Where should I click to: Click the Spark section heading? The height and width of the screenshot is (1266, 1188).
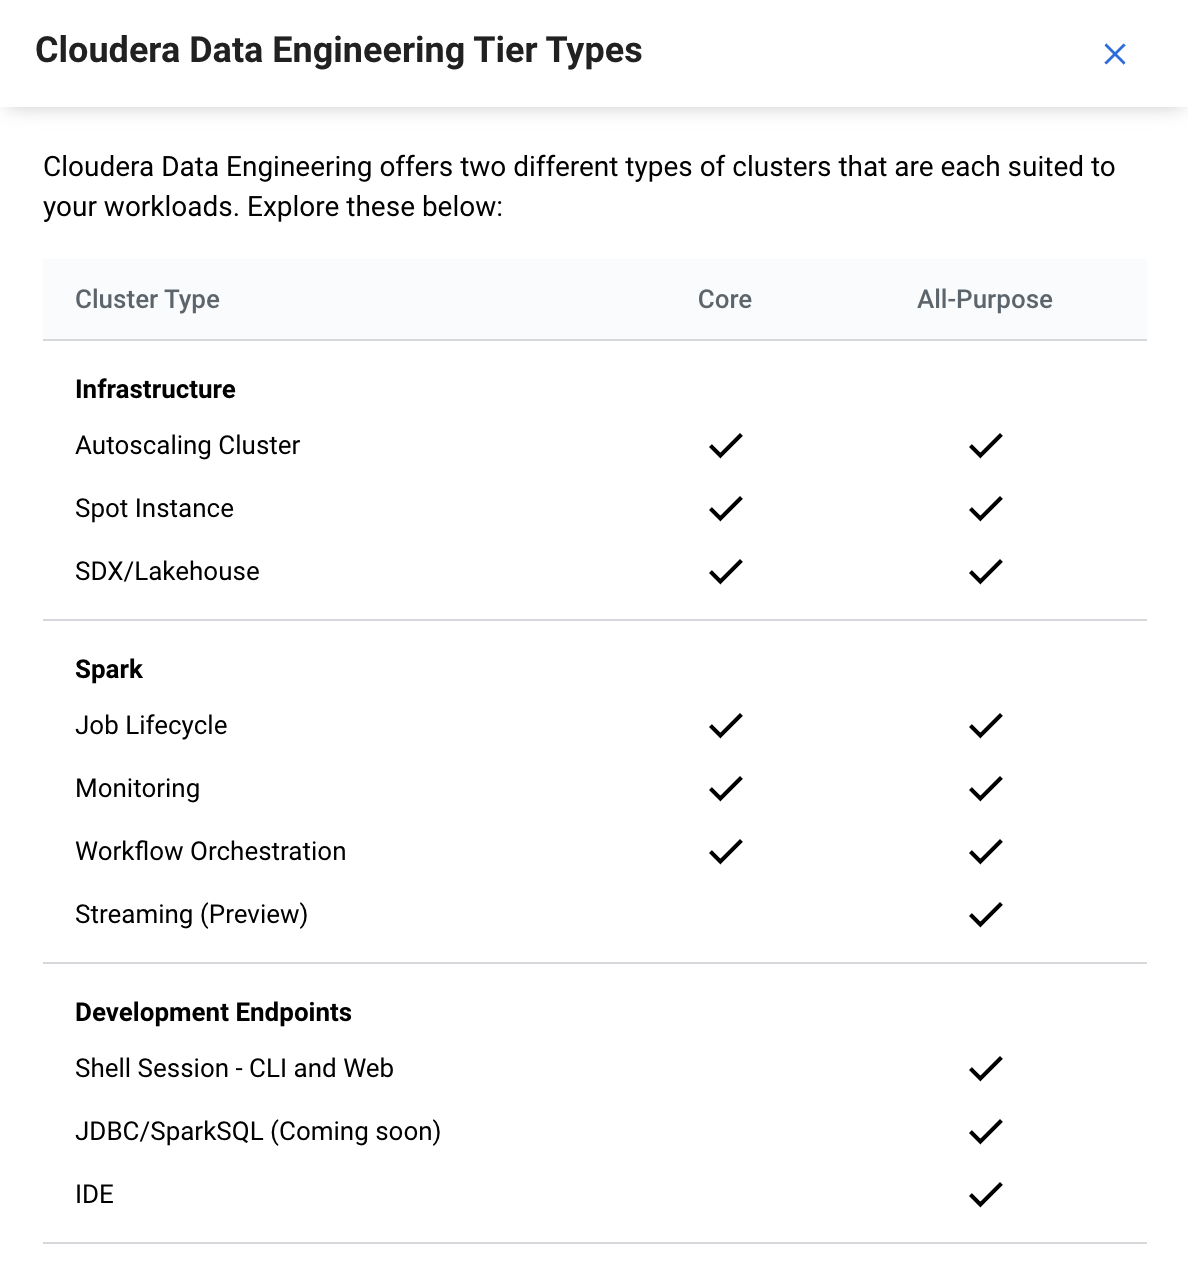[x=109, y=669]
